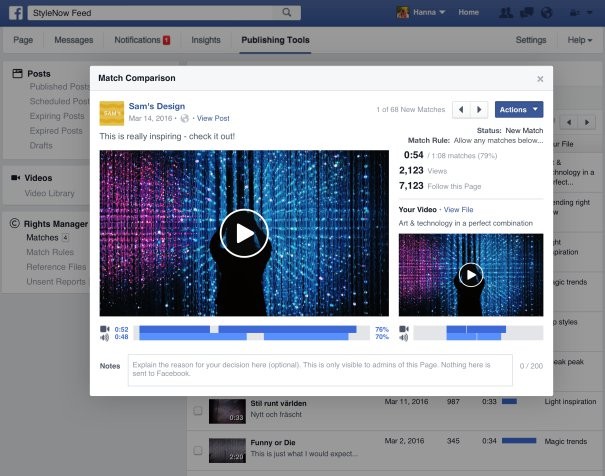Click the Home link in top bar
Screen dimensions: 605x476
tap(468, 12)
